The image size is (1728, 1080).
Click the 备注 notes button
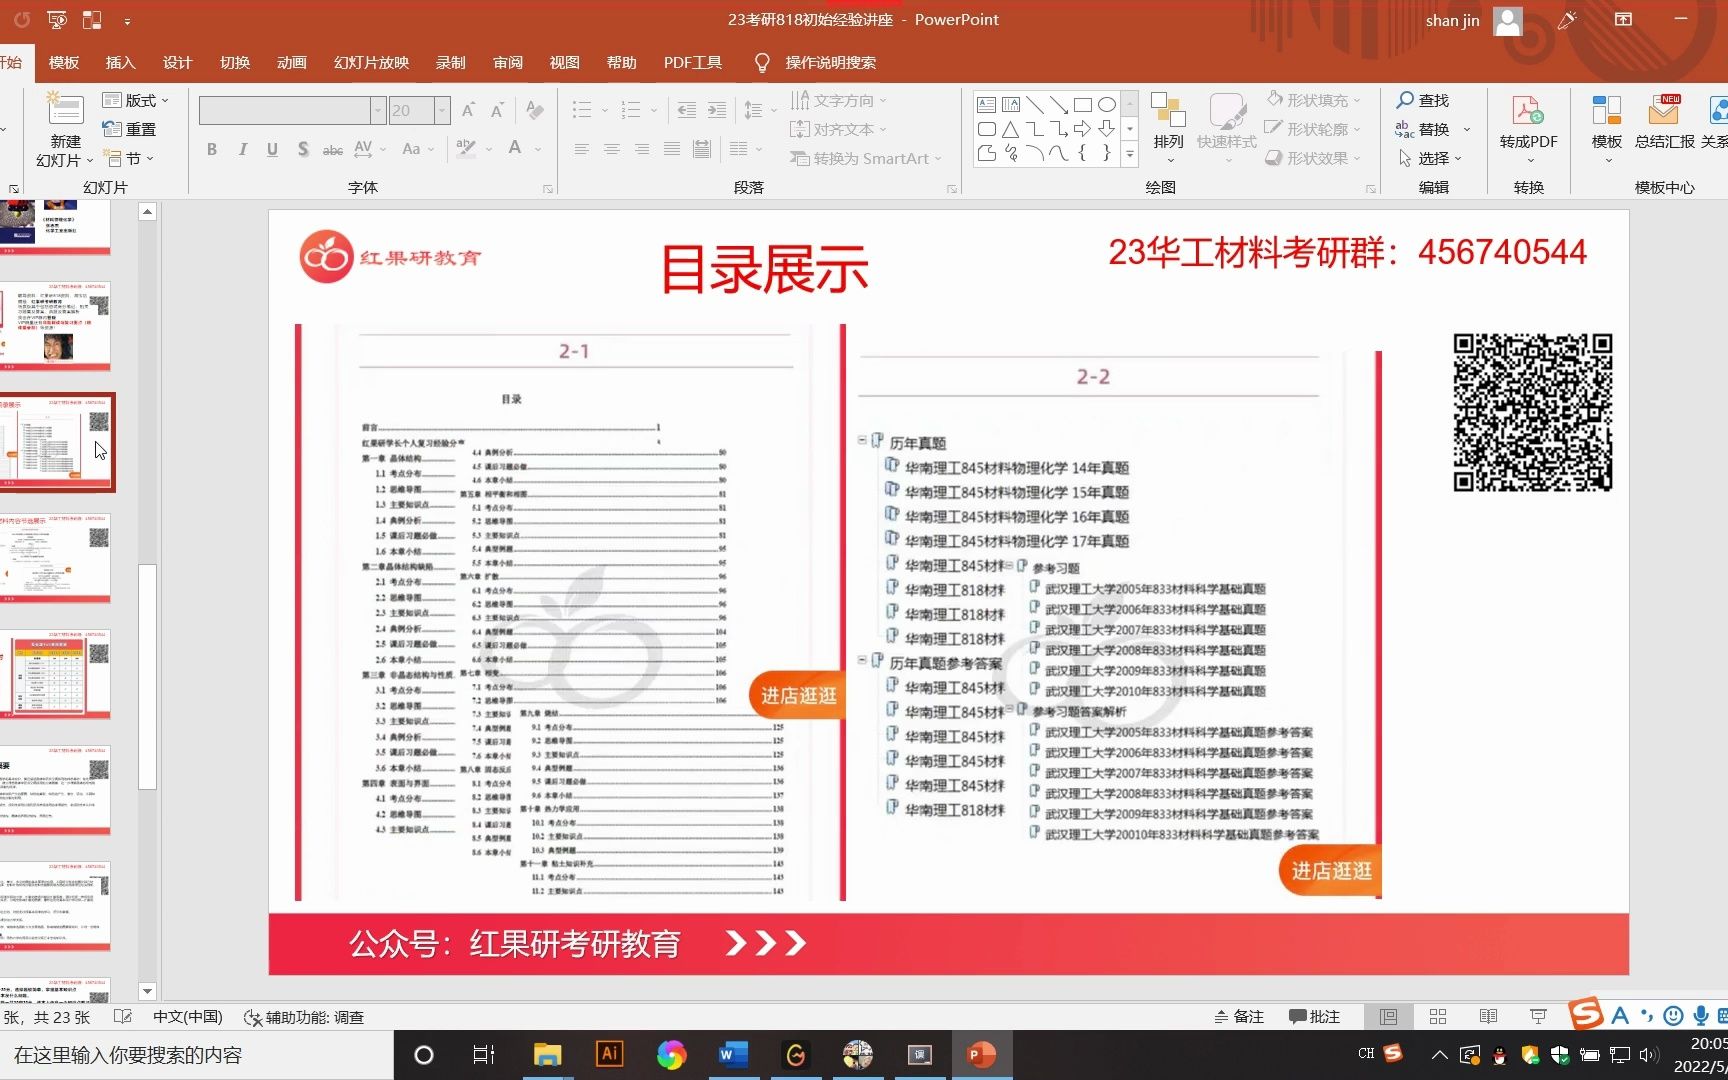[x=1238, y=1017]
